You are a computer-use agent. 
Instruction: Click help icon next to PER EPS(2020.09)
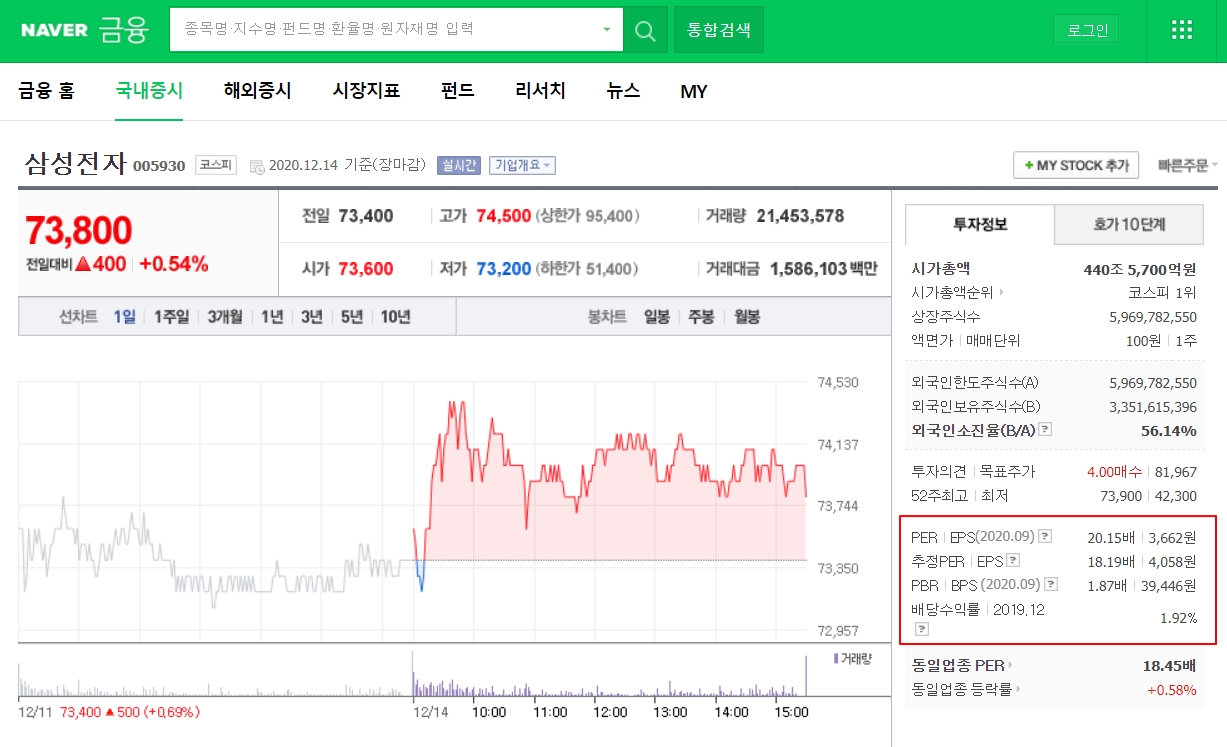click(x=1045, y=537)
